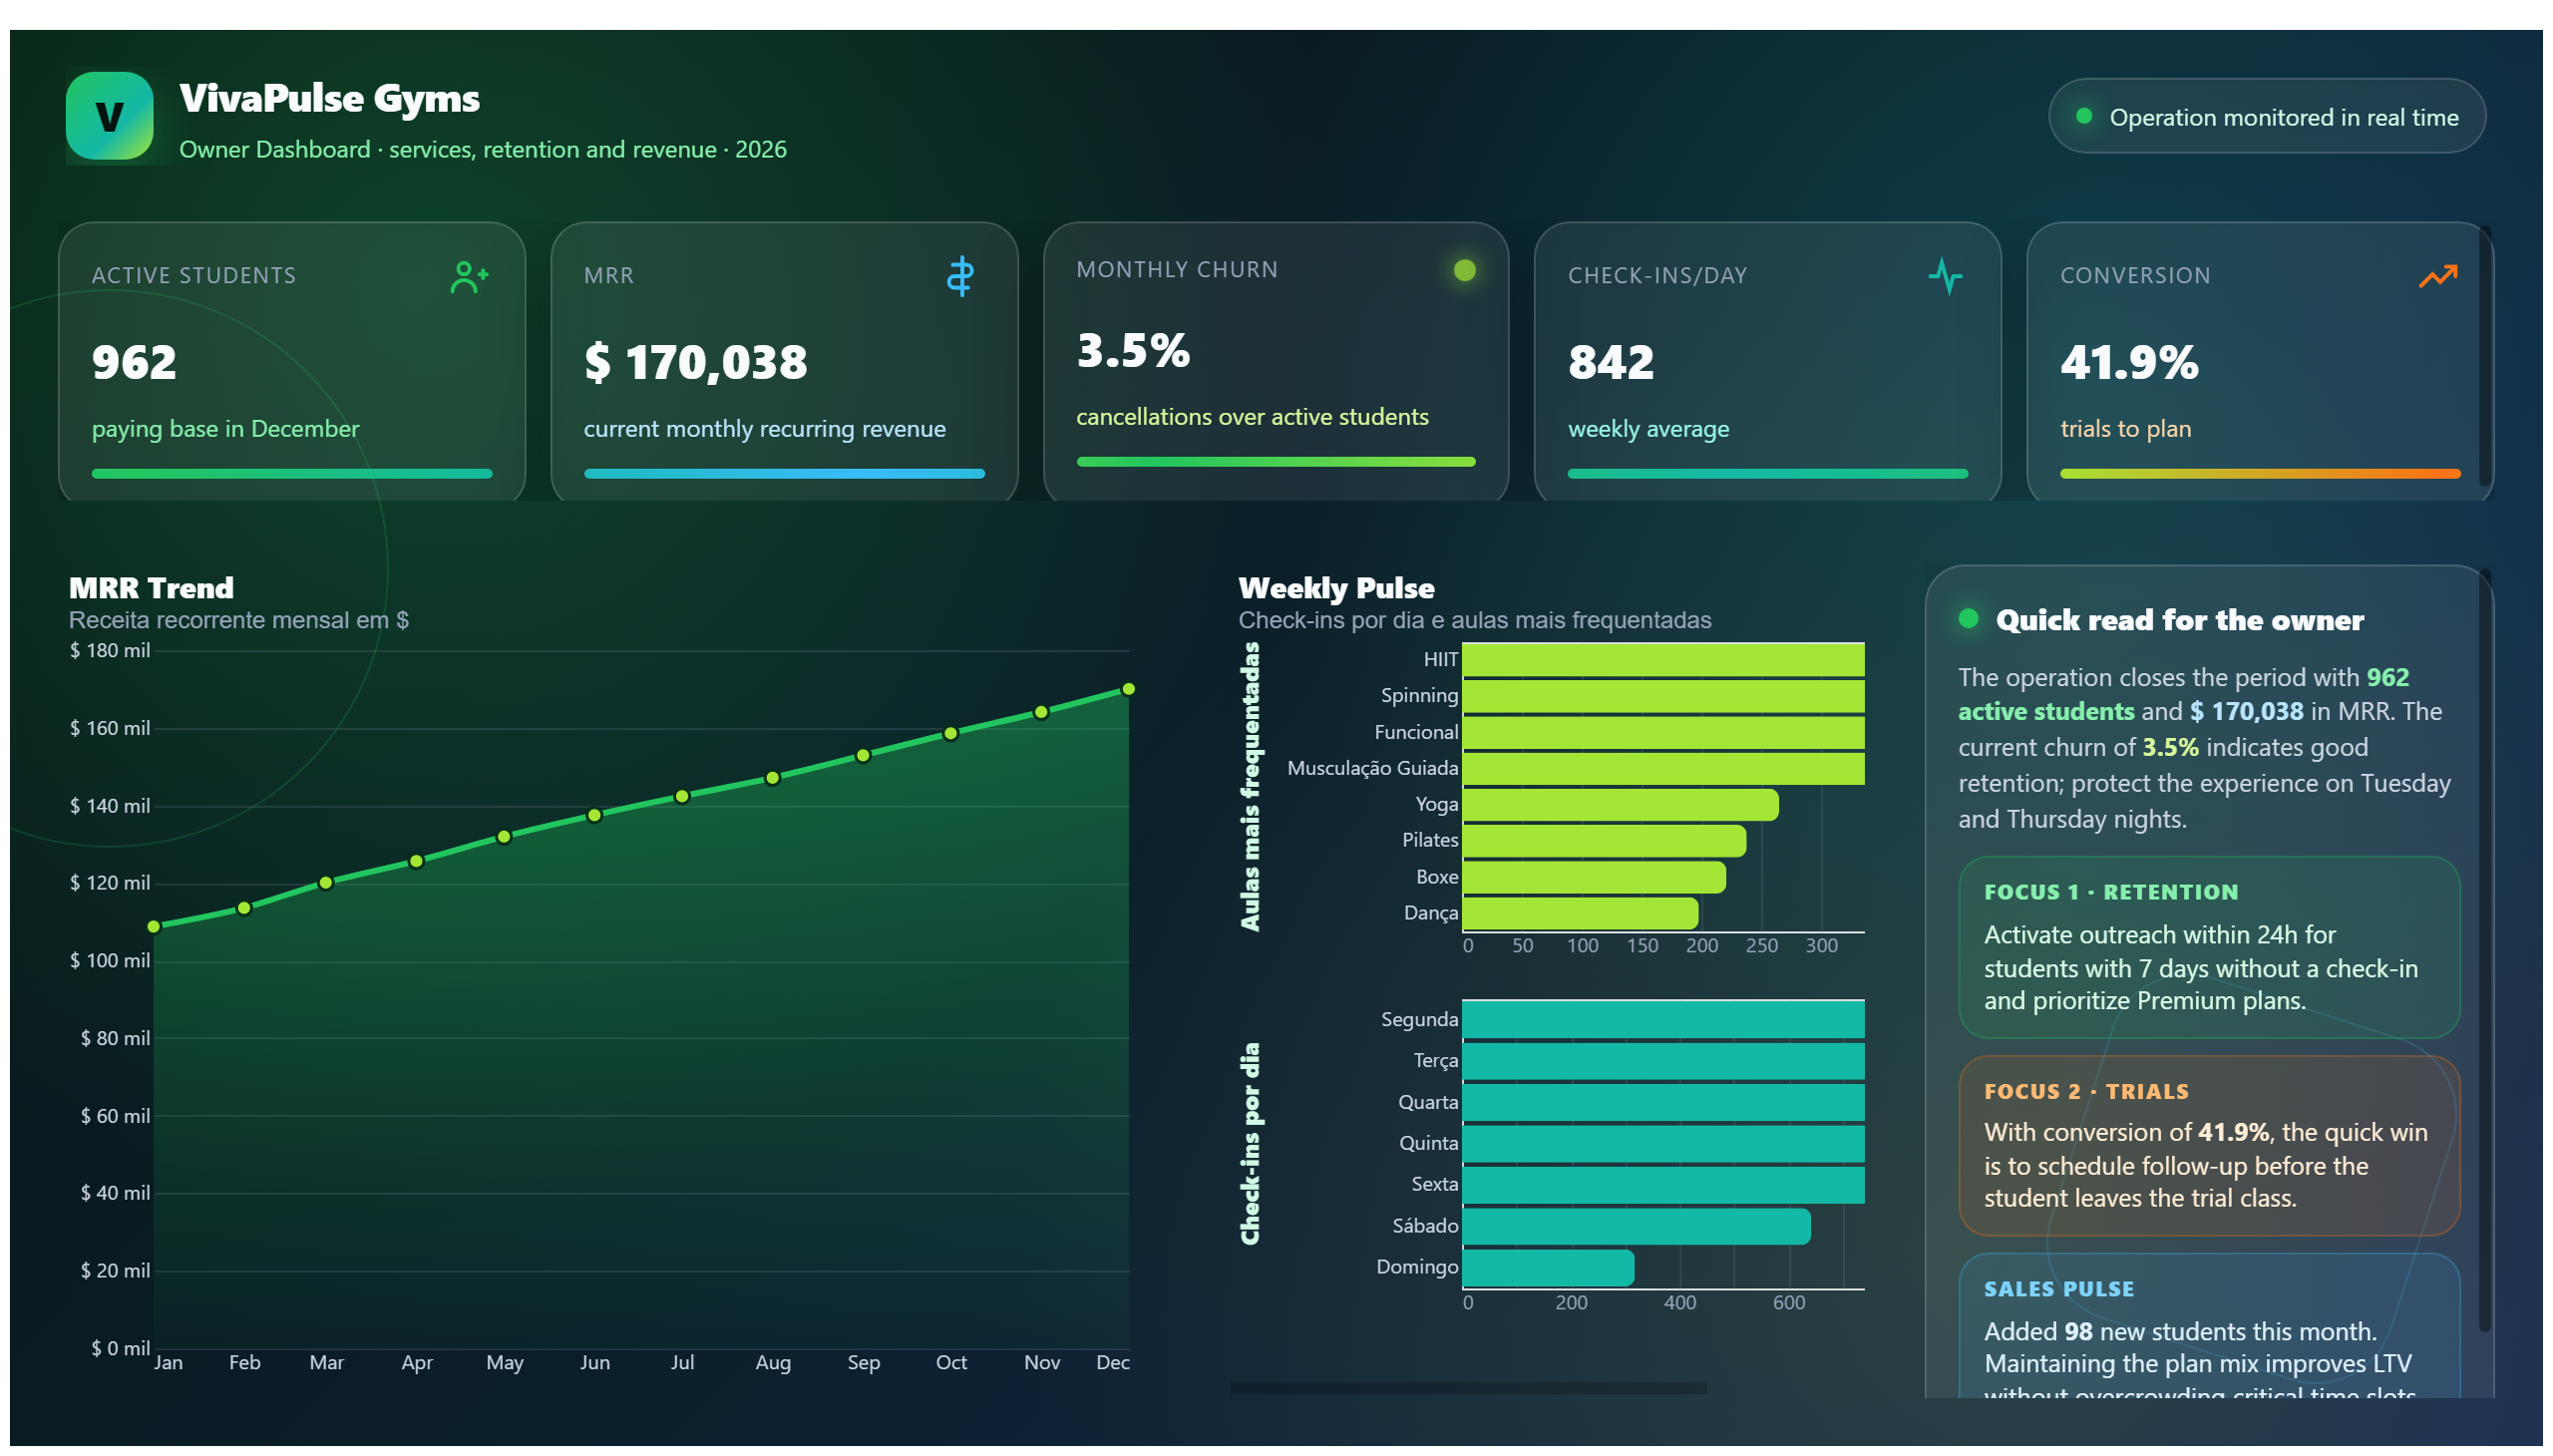Viewport: 2553px width, 1456px height.
Task: Click the Sexta bar in check-ins chart
Action: [x=1663, y=1185]
